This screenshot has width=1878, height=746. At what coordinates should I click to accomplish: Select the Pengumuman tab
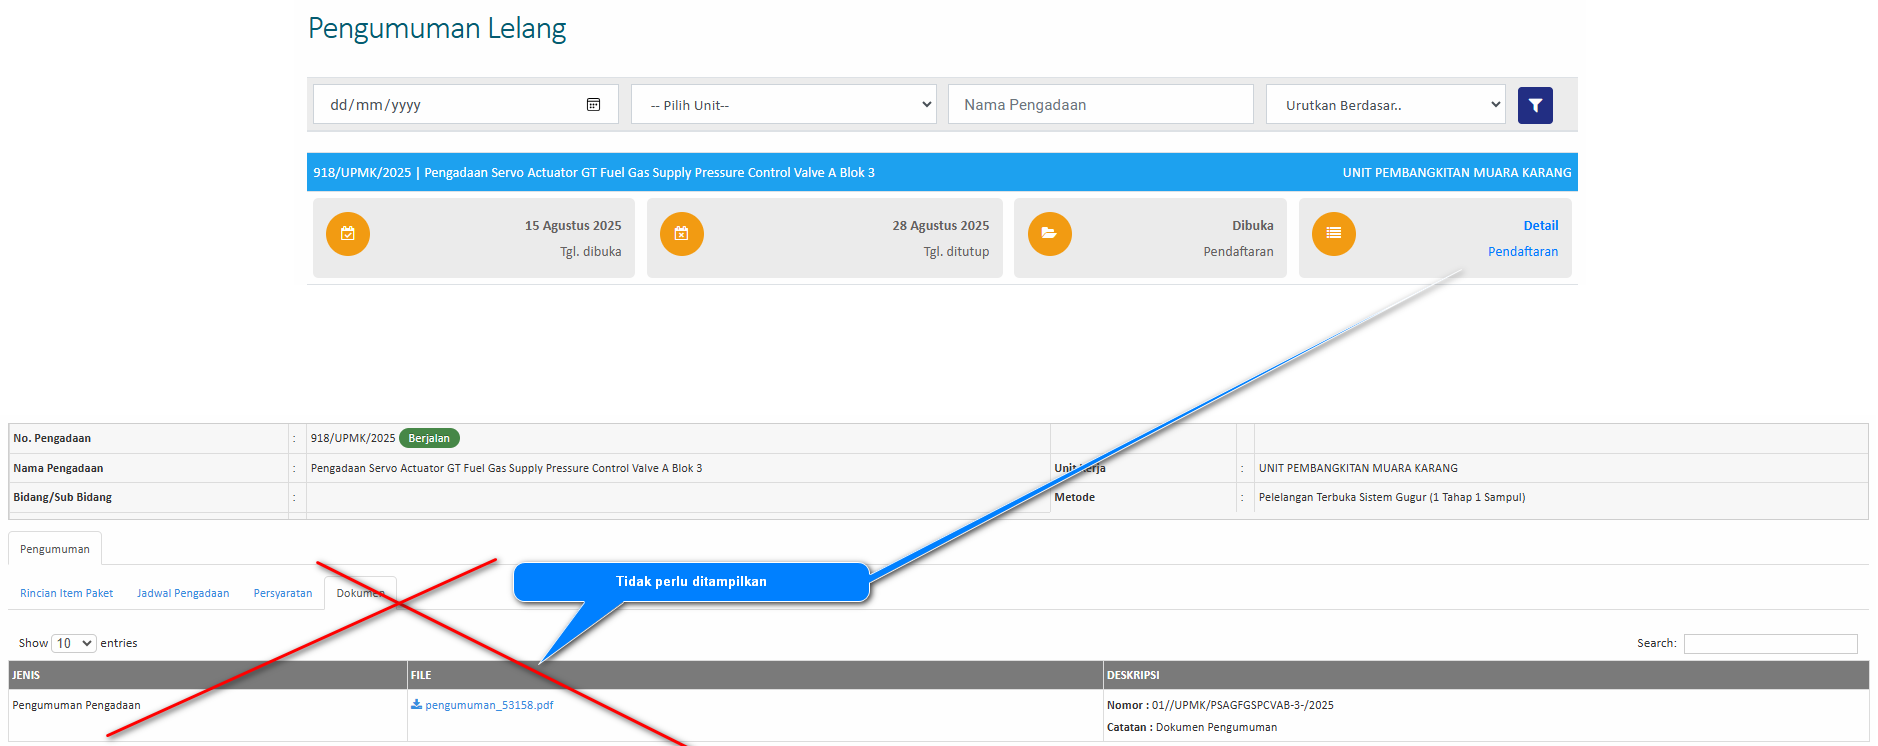[x=55, y=549]
